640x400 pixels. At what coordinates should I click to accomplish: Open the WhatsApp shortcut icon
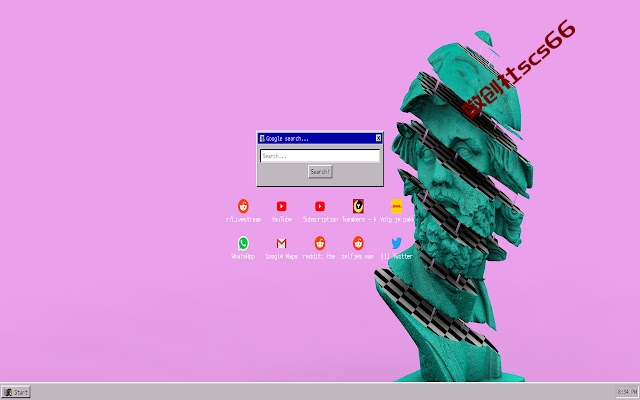243,243
